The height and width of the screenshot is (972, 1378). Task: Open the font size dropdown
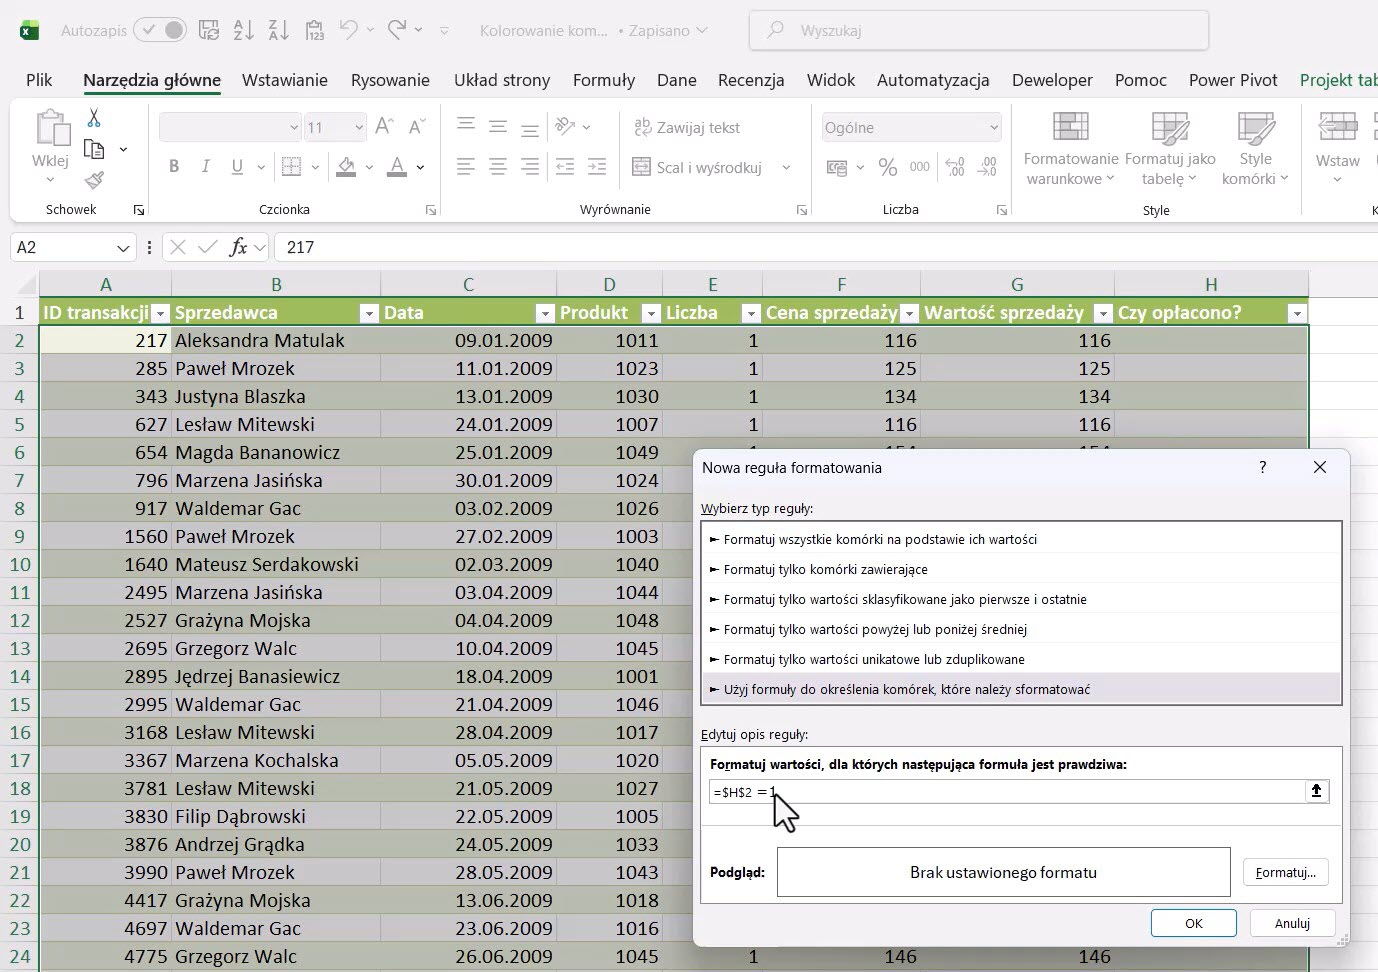359,127
